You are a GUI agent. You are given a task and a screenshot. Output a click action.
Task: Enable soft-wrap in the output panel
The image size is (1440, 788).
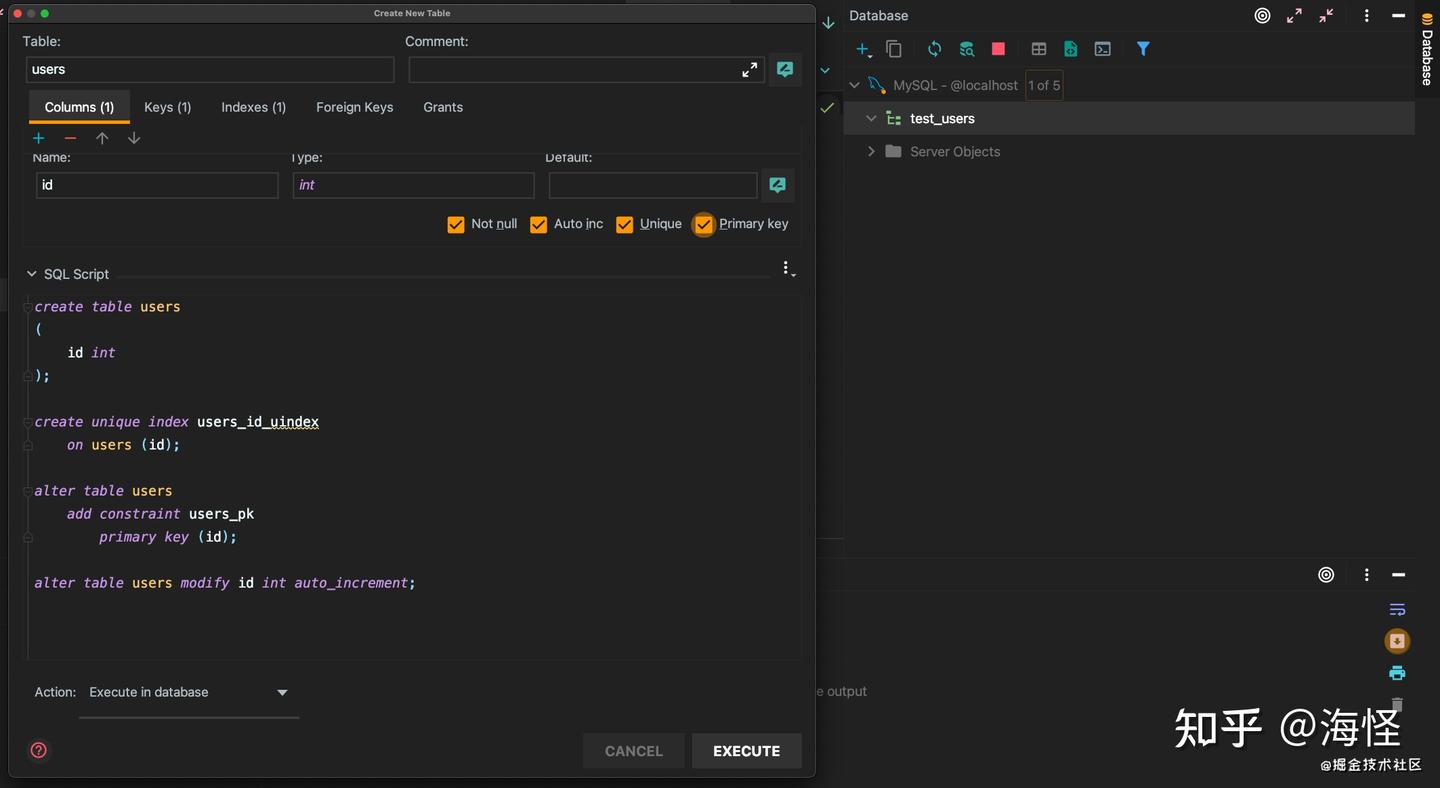point(1397,610)
